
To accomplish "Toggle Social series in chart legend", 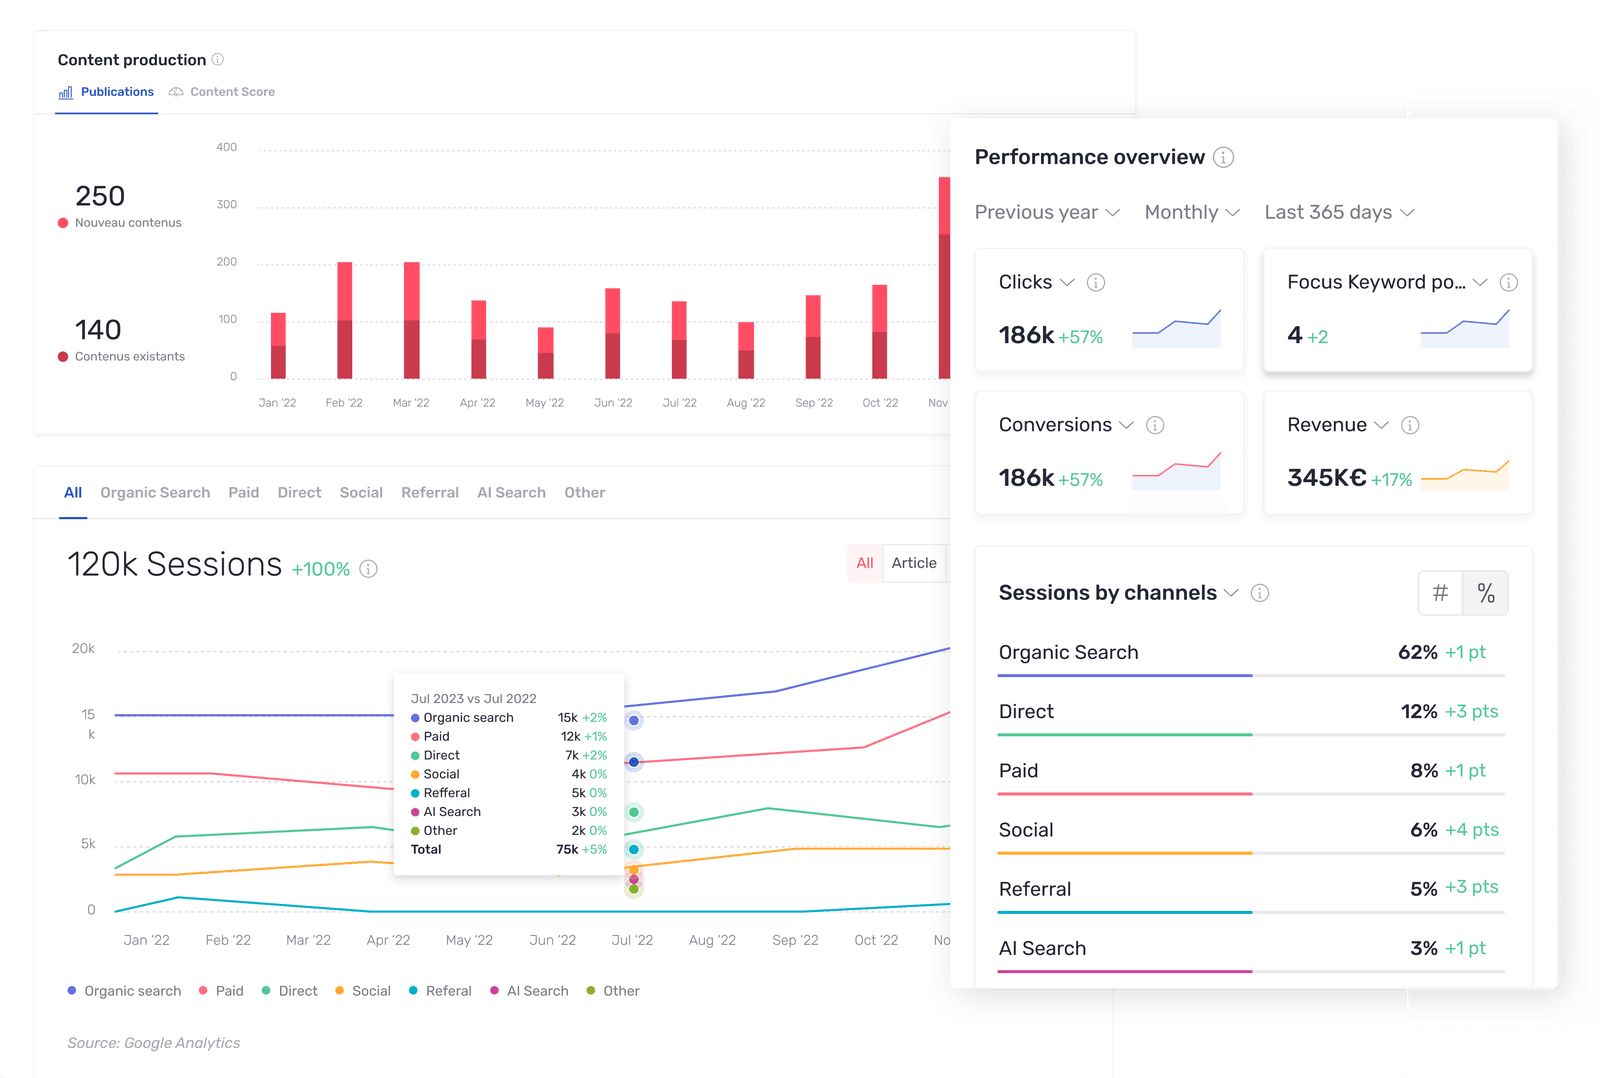I will tap(362, 991).
